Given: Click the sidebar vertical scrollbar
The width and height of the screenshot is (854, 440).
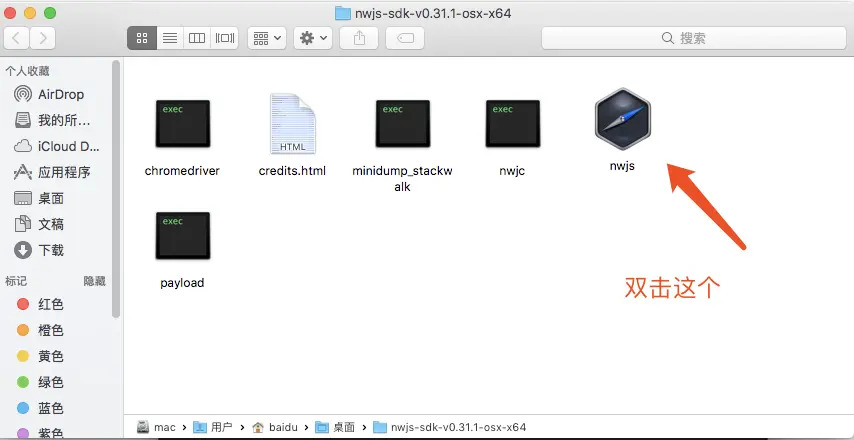Looking at the screenshot, I should 116,188.
